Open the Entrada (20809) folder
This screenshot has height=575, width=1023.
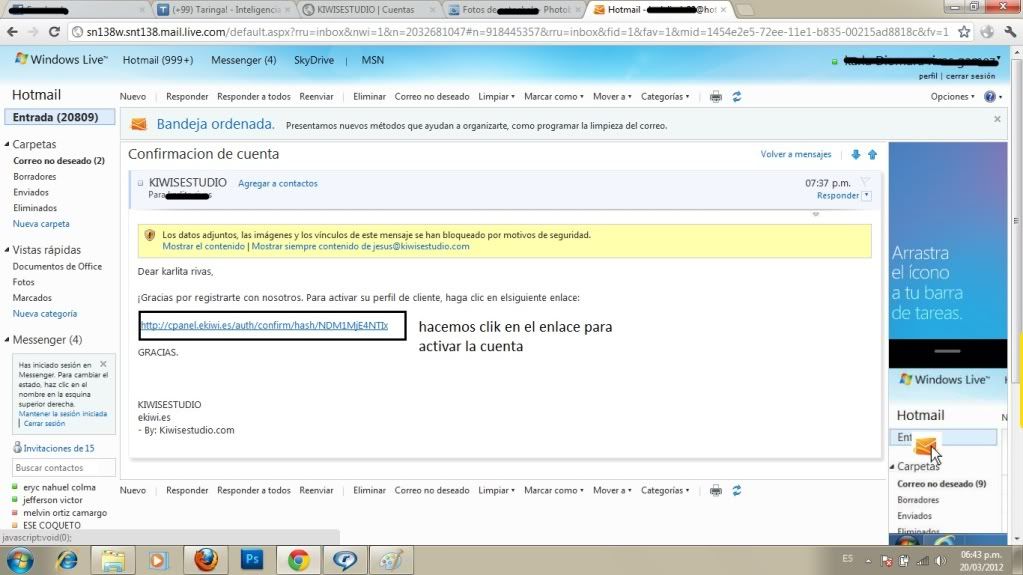click(59, 117)
